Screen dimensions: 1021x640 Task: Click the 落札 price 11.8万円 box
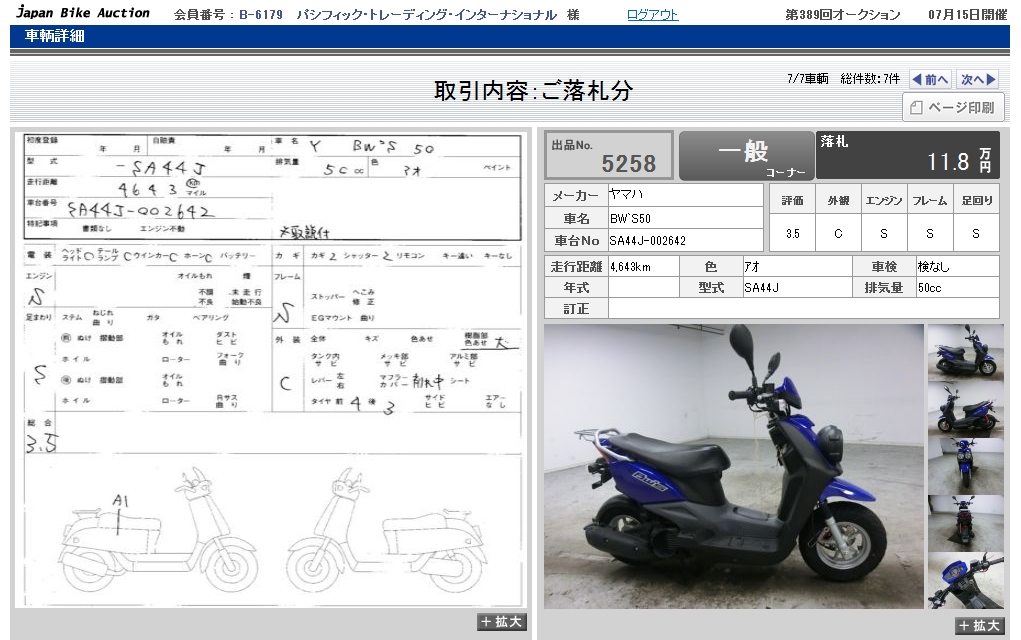pos(908,155)
